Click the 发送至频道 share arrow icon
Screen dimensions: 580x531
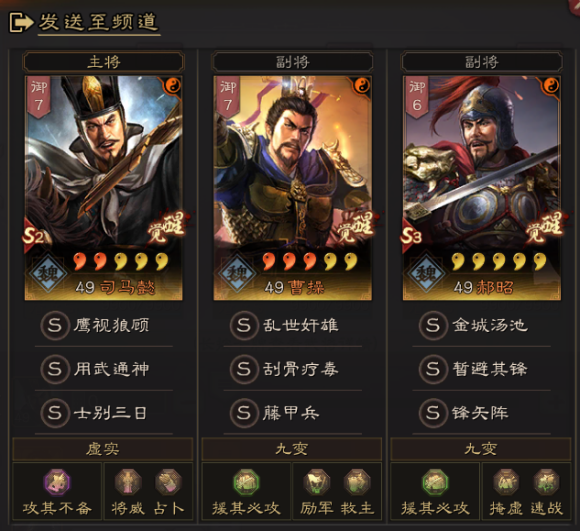pyautogui.click(x=21, y=22)
